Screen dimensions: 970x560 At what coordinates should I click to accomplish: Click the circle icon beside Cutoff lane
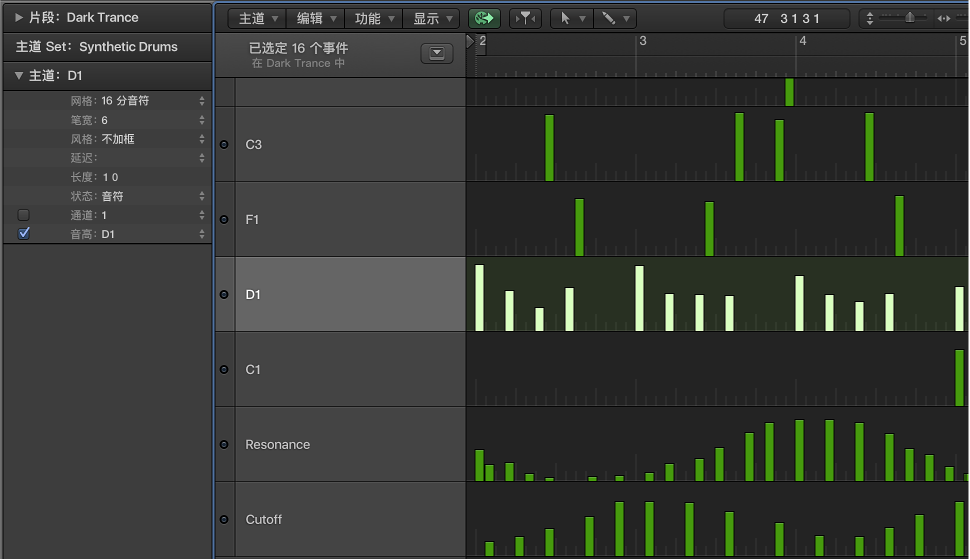coord(224,519)
